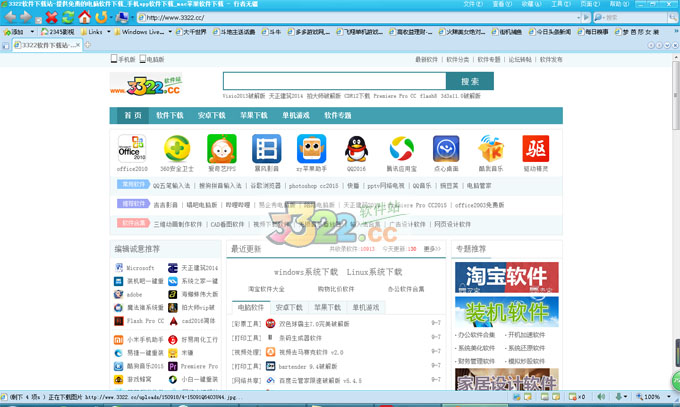
Task: Open the 软件发布 top link
Action: point(551,59)
